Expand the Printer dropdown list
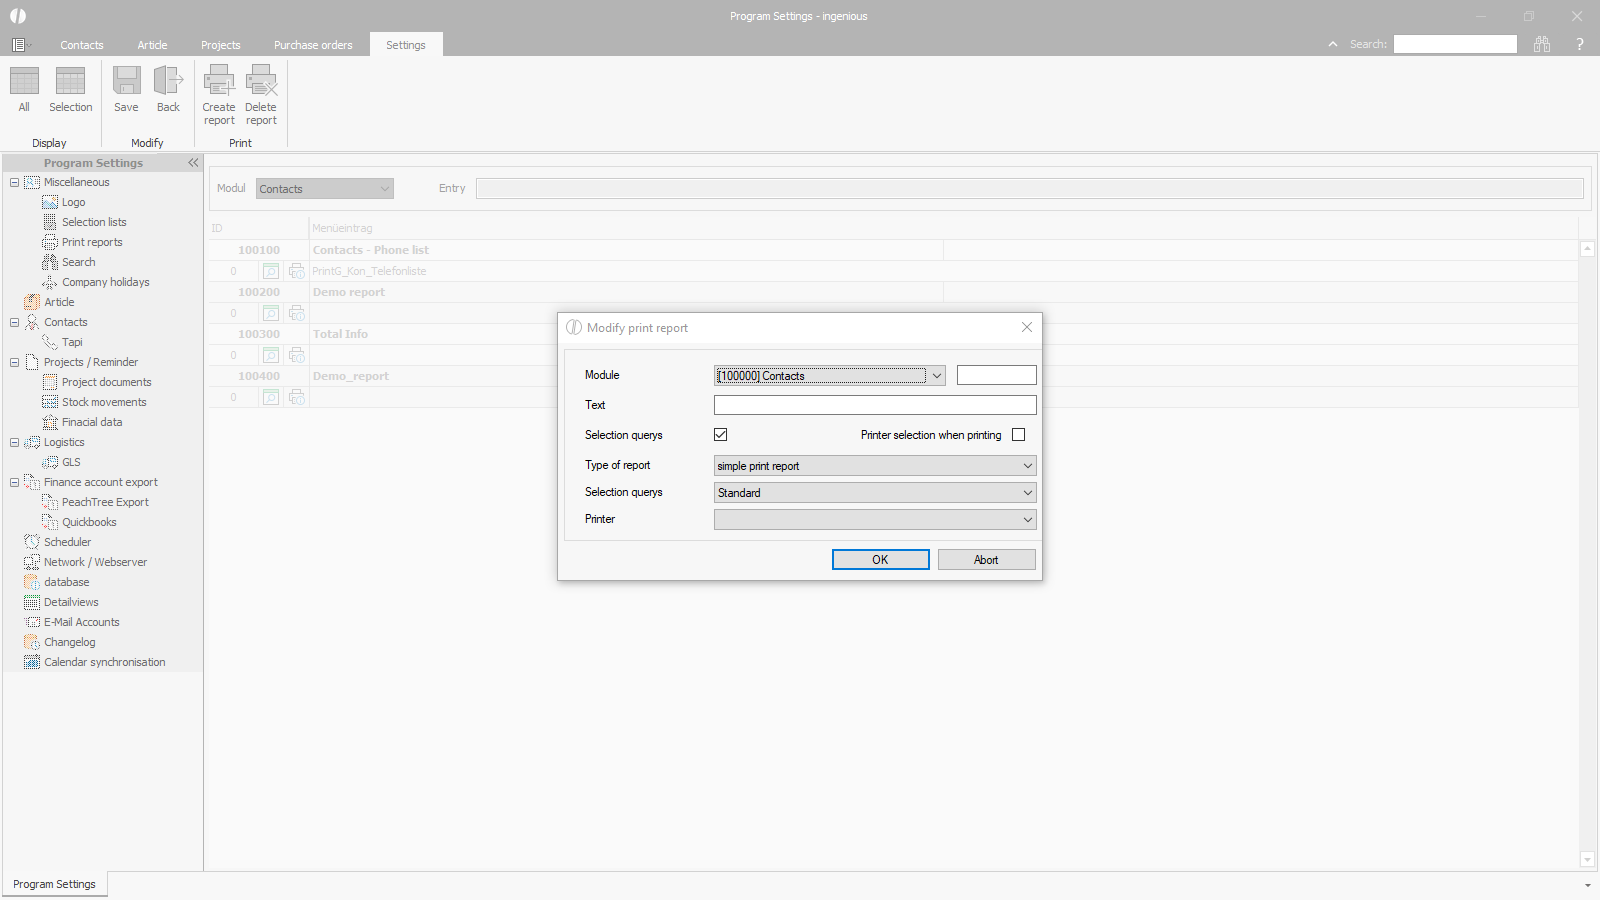Image resolution: width=1600 pixels, height=900 pixels. [1027, 520]
